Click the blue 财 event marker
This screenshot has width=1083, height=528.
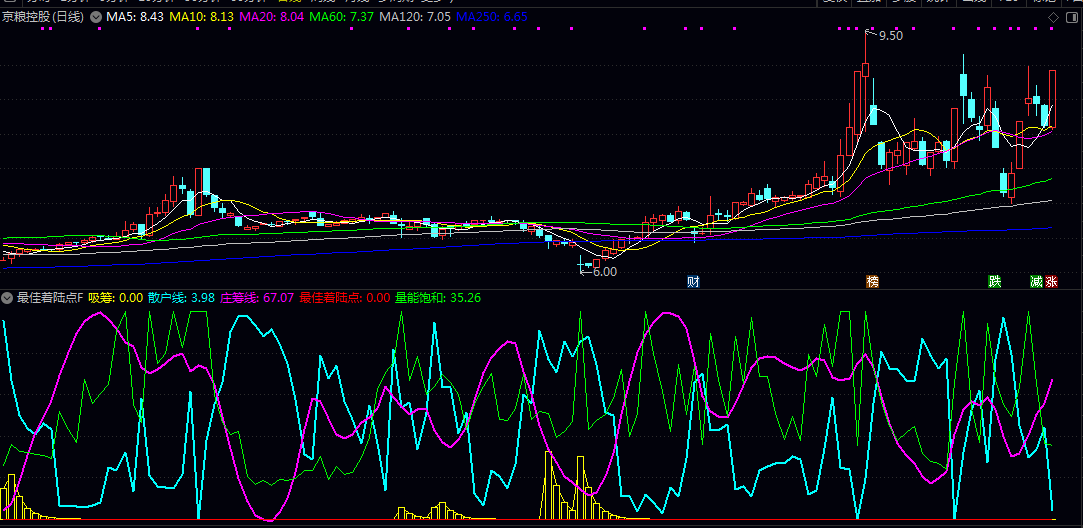tap(693, 281)
